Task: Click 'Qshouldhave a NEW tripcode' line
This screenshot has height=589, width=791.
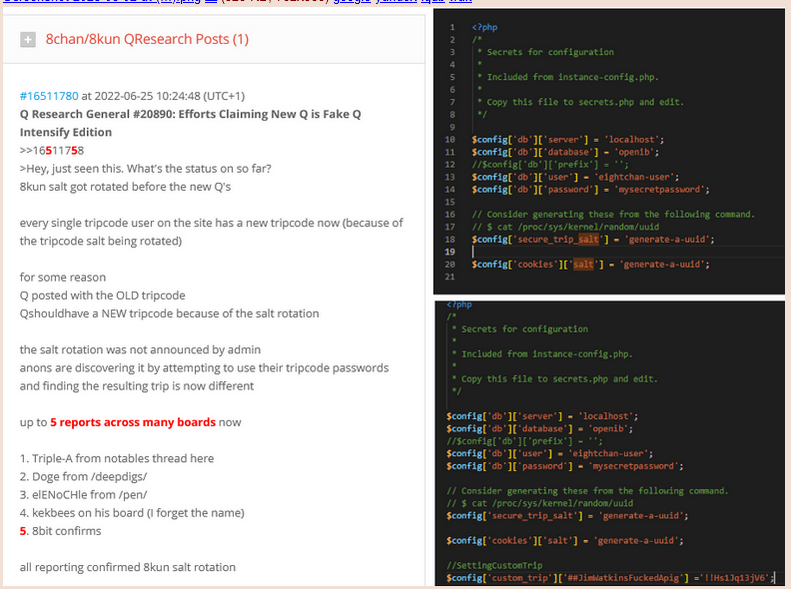Action: click(x=170, y=314)
